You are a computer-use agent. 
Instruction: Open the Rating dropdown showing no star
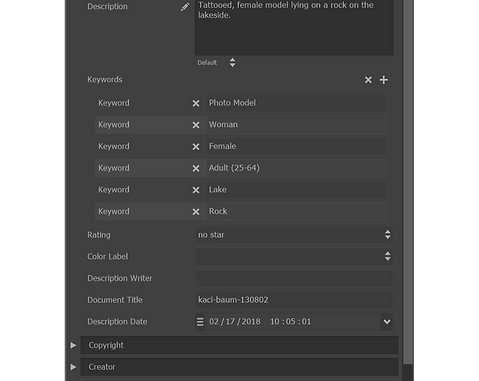click(x=294, y=235)
